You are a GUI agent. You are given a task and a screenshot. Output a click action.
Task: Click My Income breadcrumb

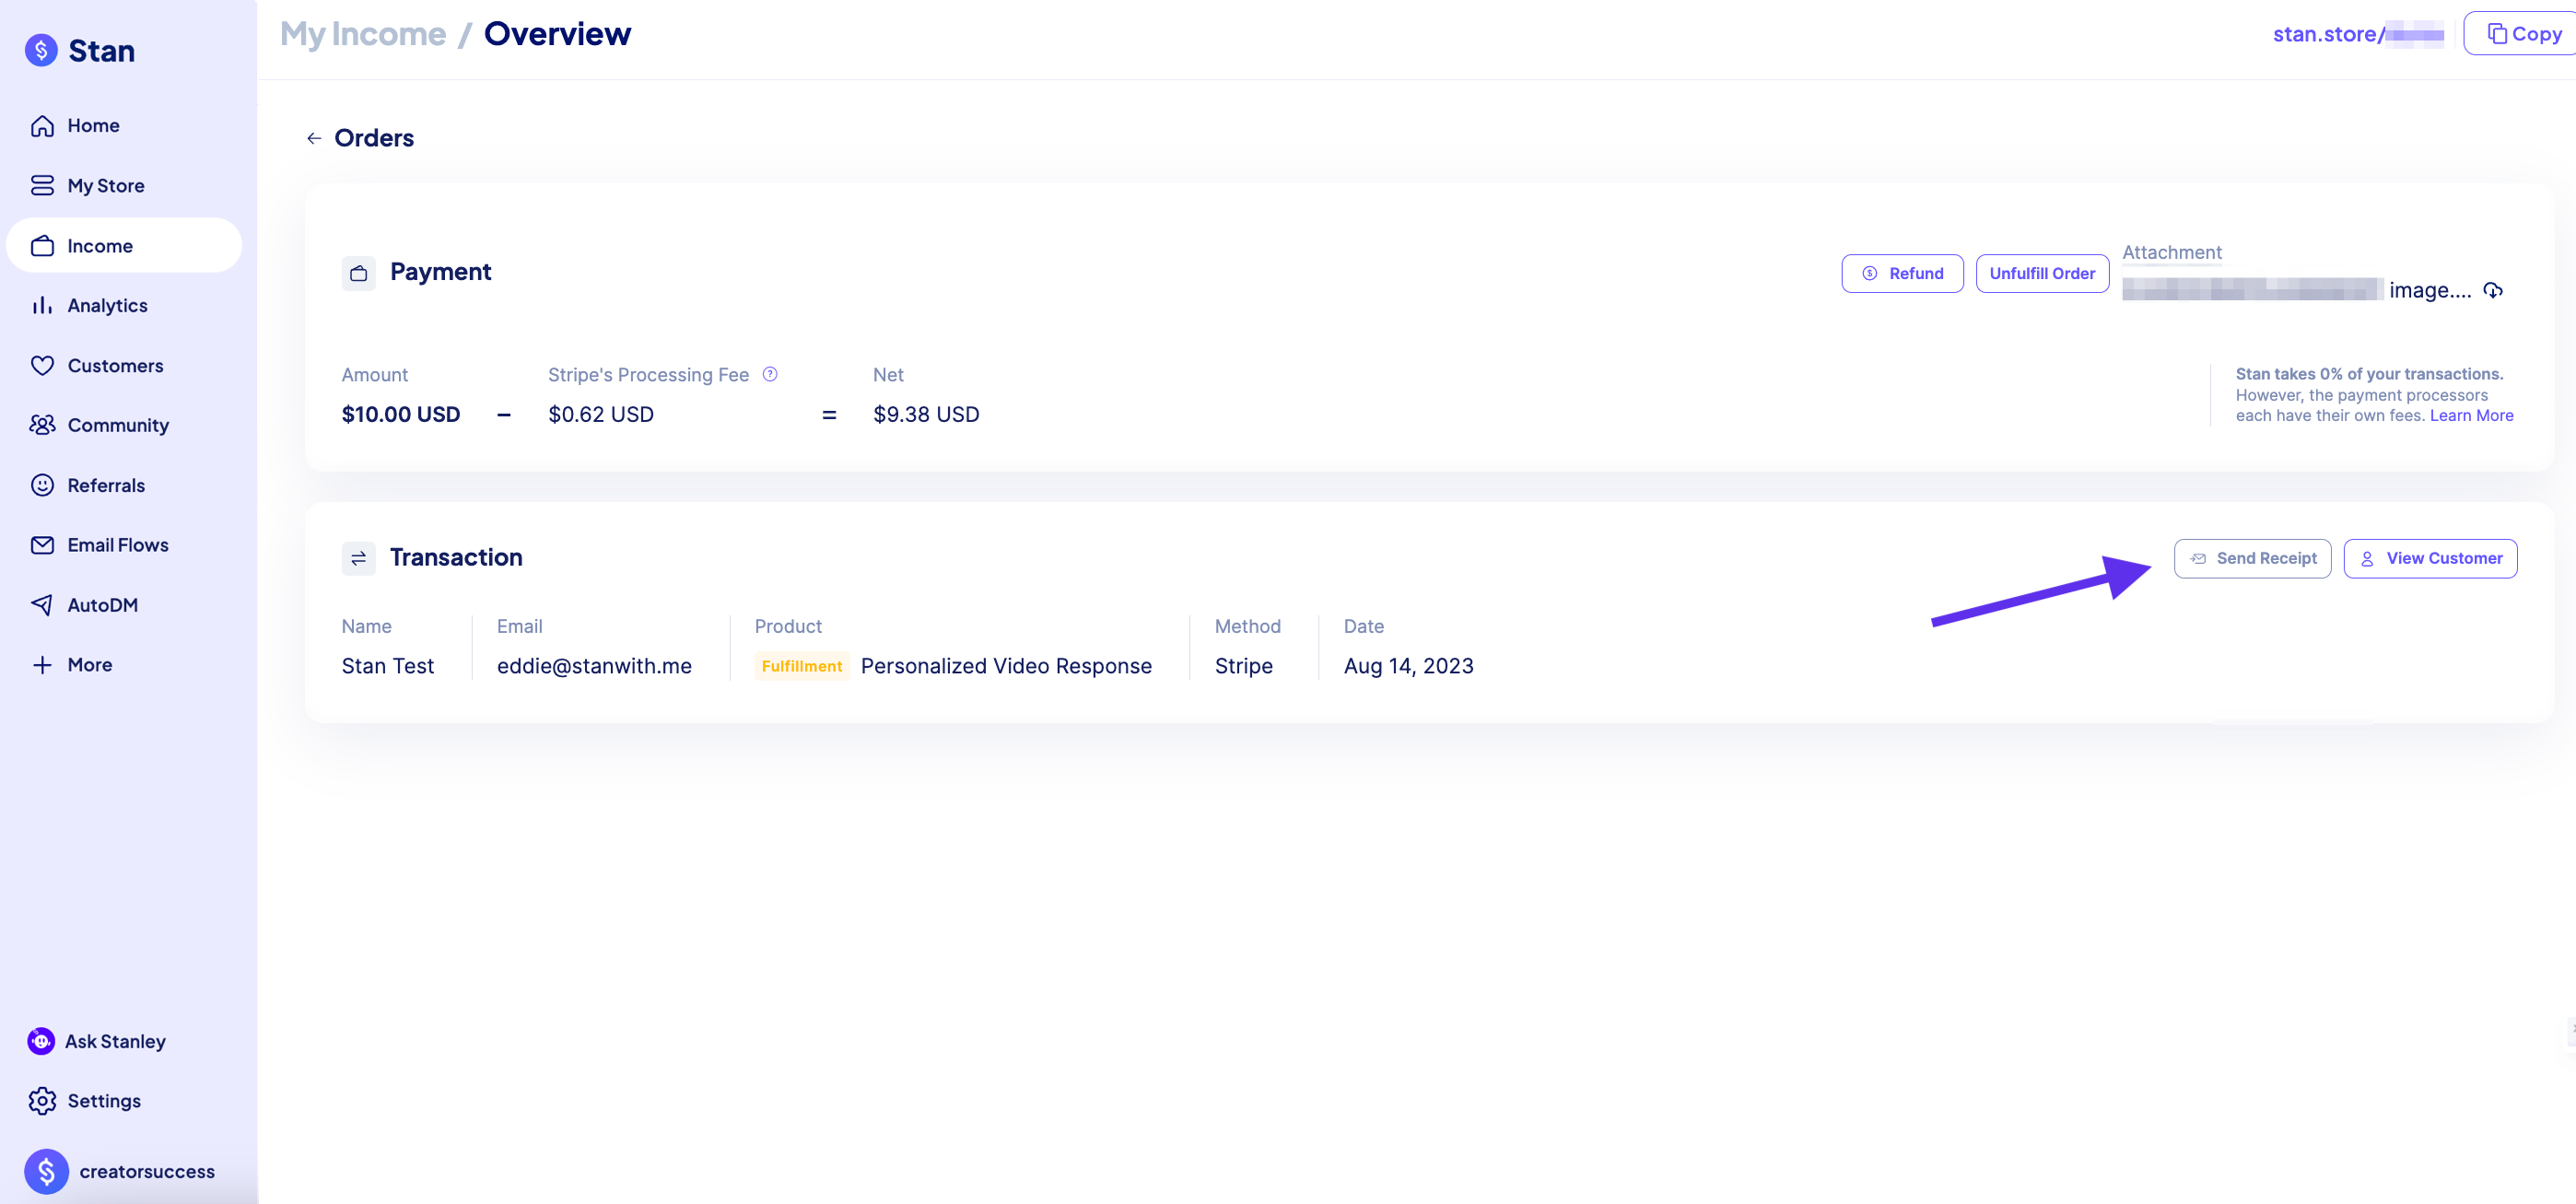tap(363, 33)
